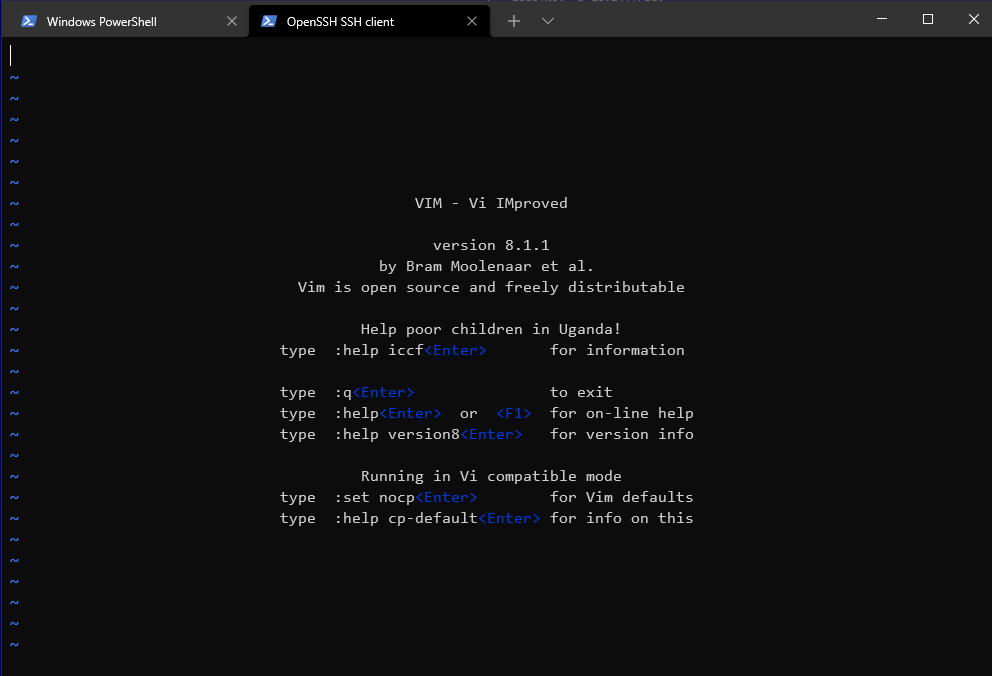Viewport: 992px width, 676px height.
Task: Click the ':help version8' command text
Action: tap(397, 434)
